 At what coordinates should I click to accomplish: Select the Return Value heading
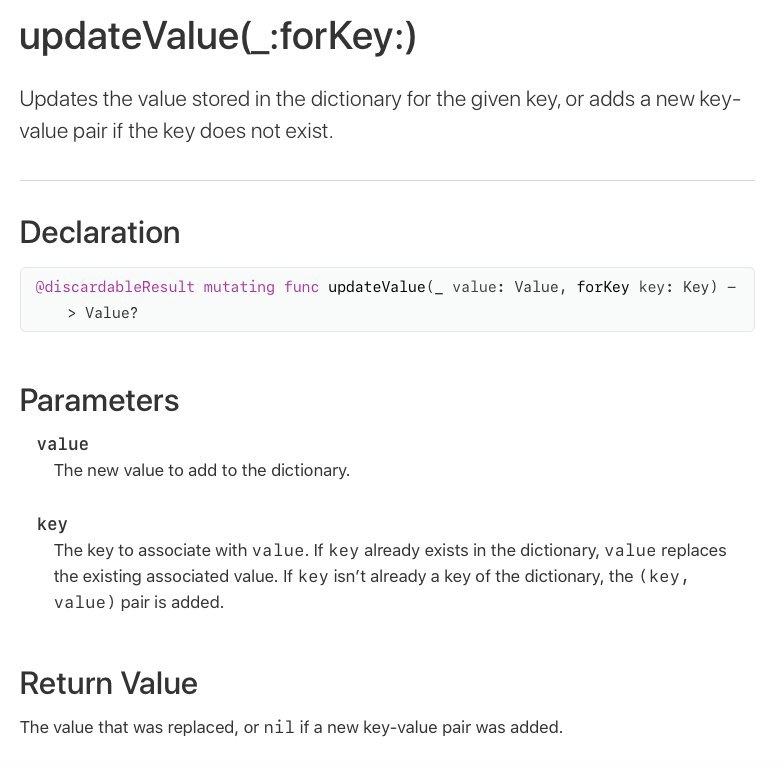(x=108, y=684)
